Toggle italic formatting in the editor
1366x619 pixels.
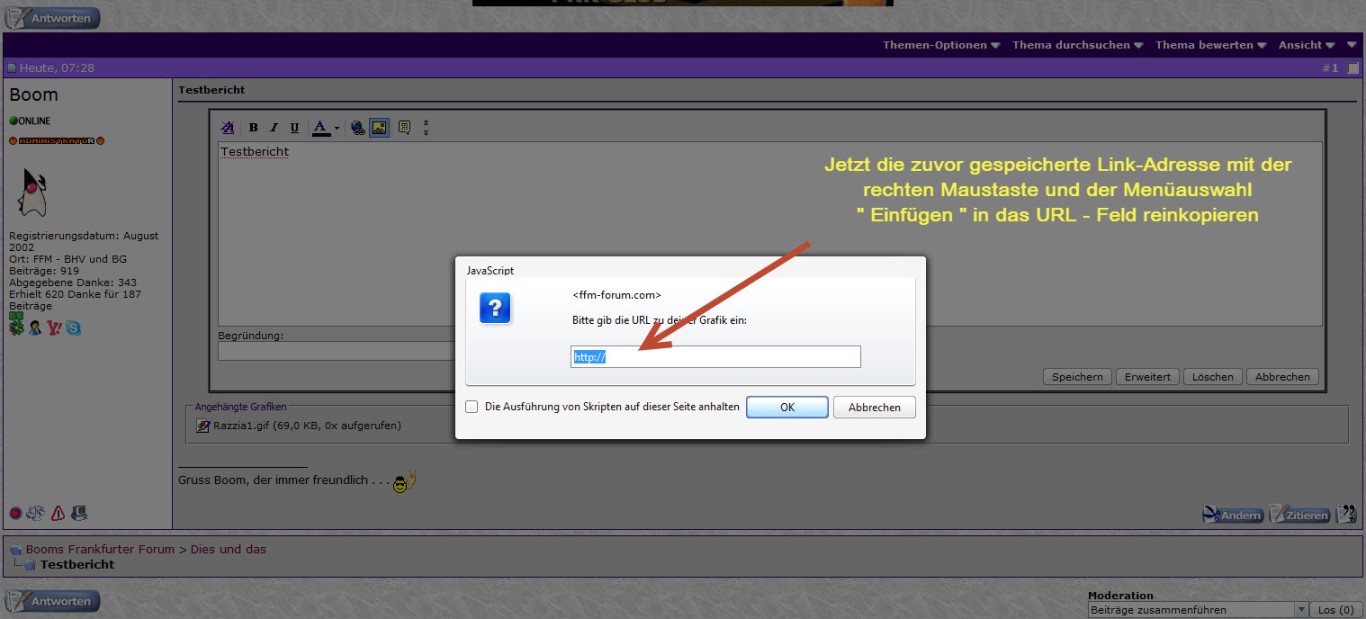[273, 128]
